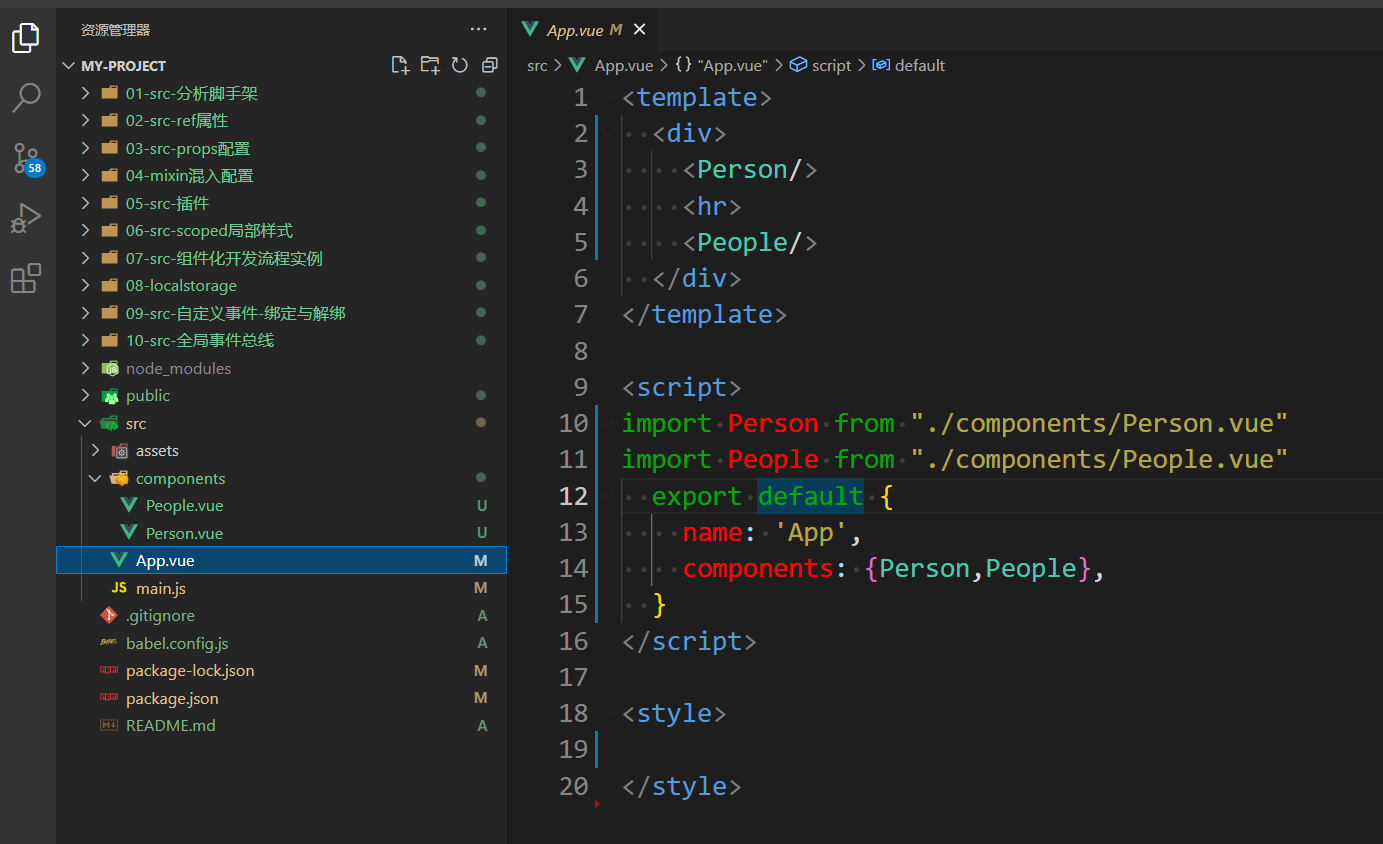Image resolution: width=1383 pixels, height=844 pixels.
Task: Open the .gitignore file
Action: (x=282, y=616)
